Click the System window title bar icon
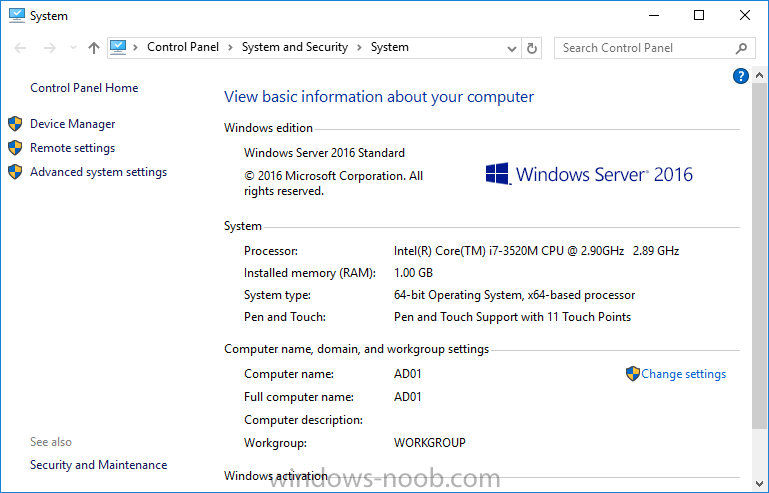This screenshot has height=493, width=769. coord(17,16)
